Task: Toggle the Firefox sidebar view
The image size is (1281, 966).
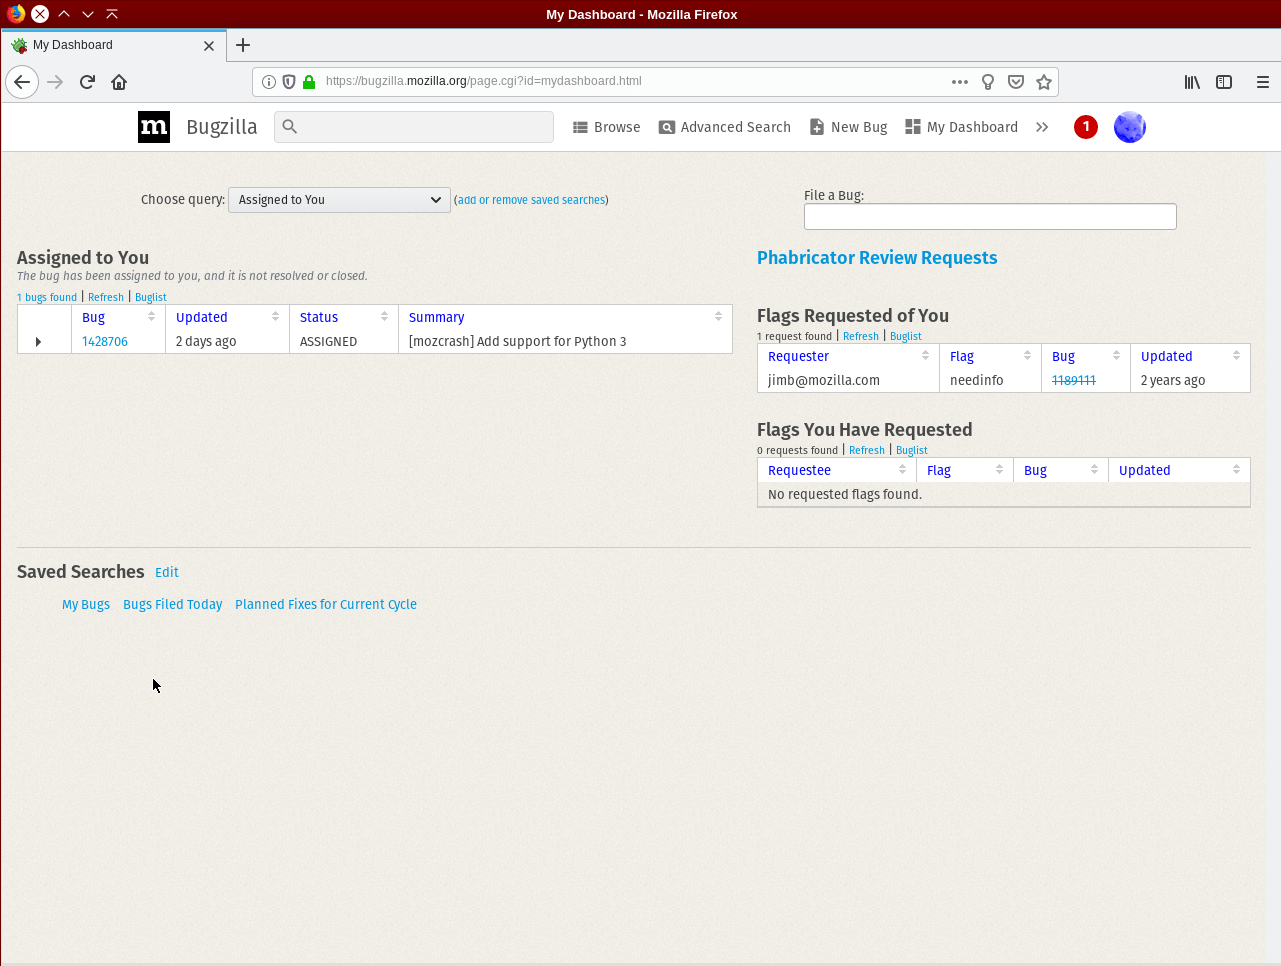Action: pos(1224,82)
